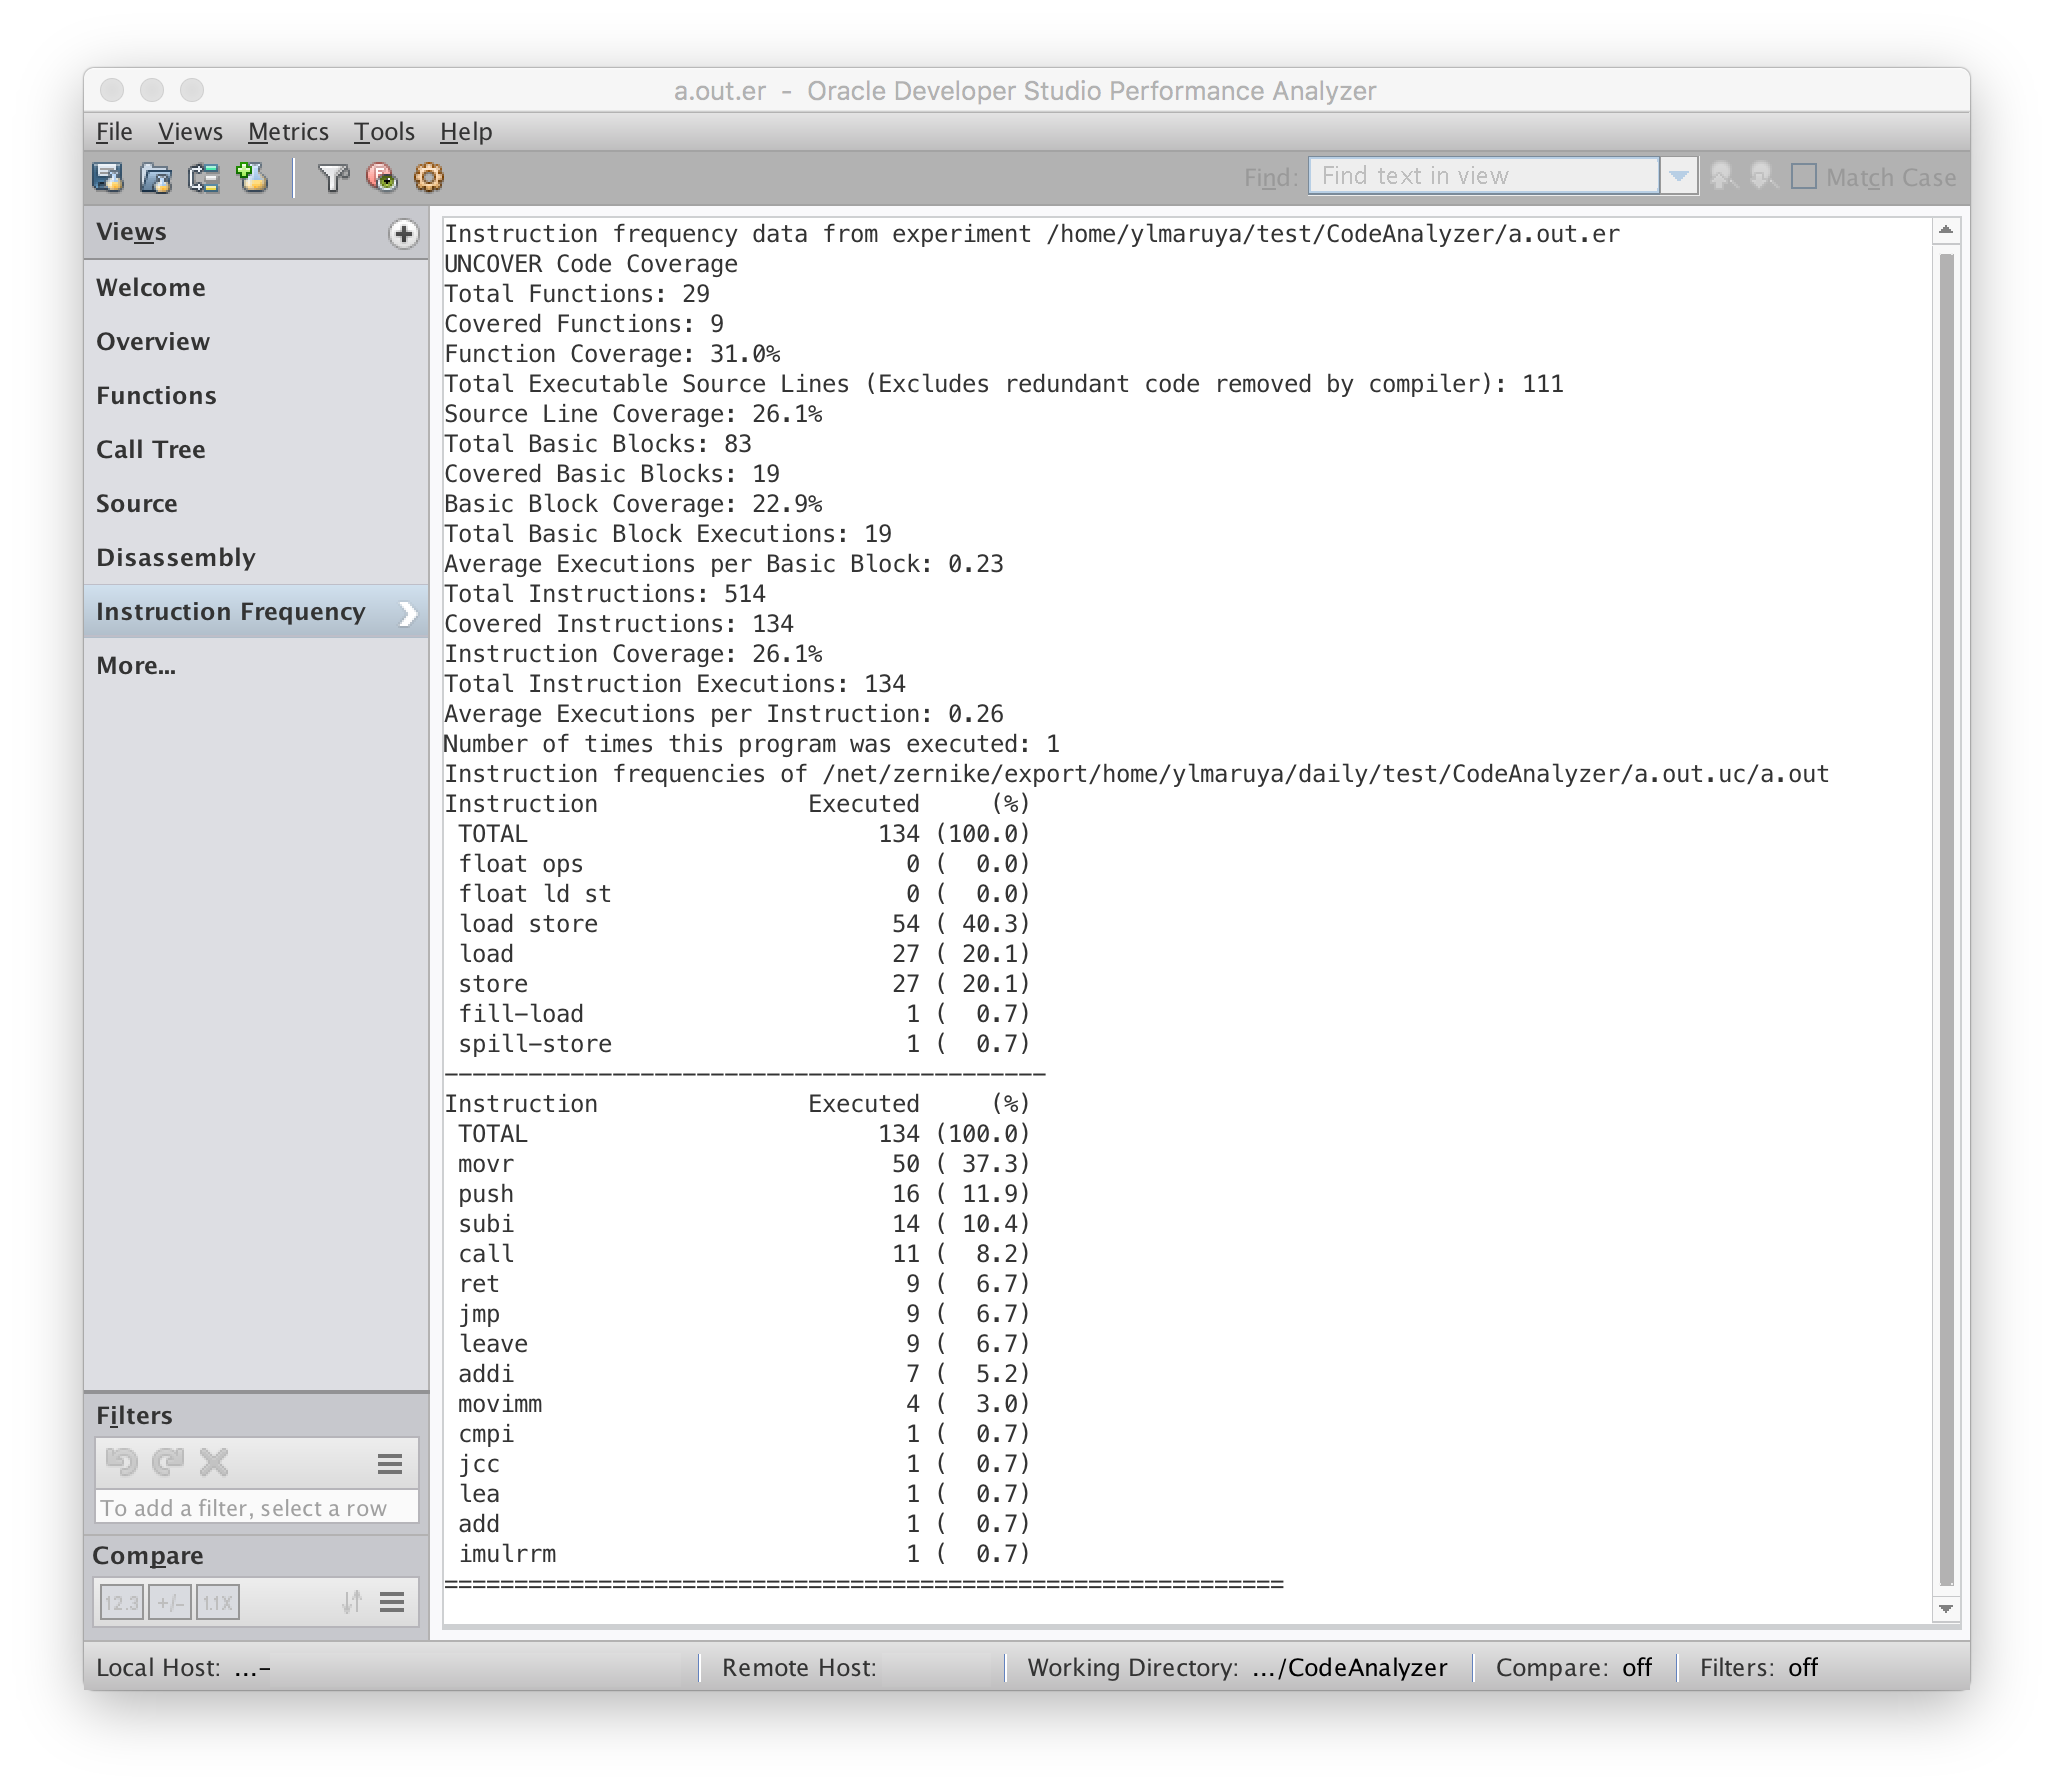Click the compare experiments toolbar icon
This screenshot has height=1790, width=2054.
coord(204,177)
